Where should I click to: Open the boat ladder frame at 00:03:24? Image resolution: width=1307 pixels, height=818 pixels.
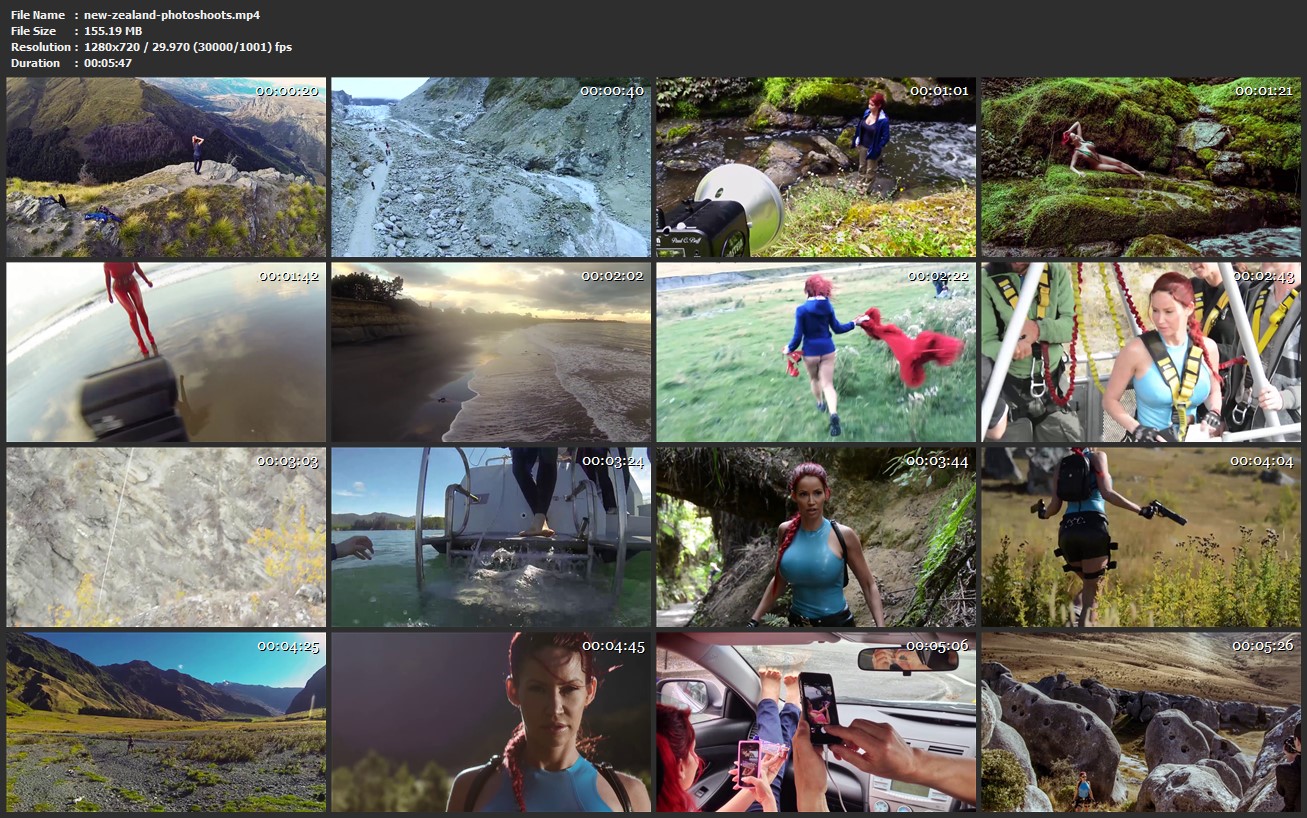coord(491,537)
